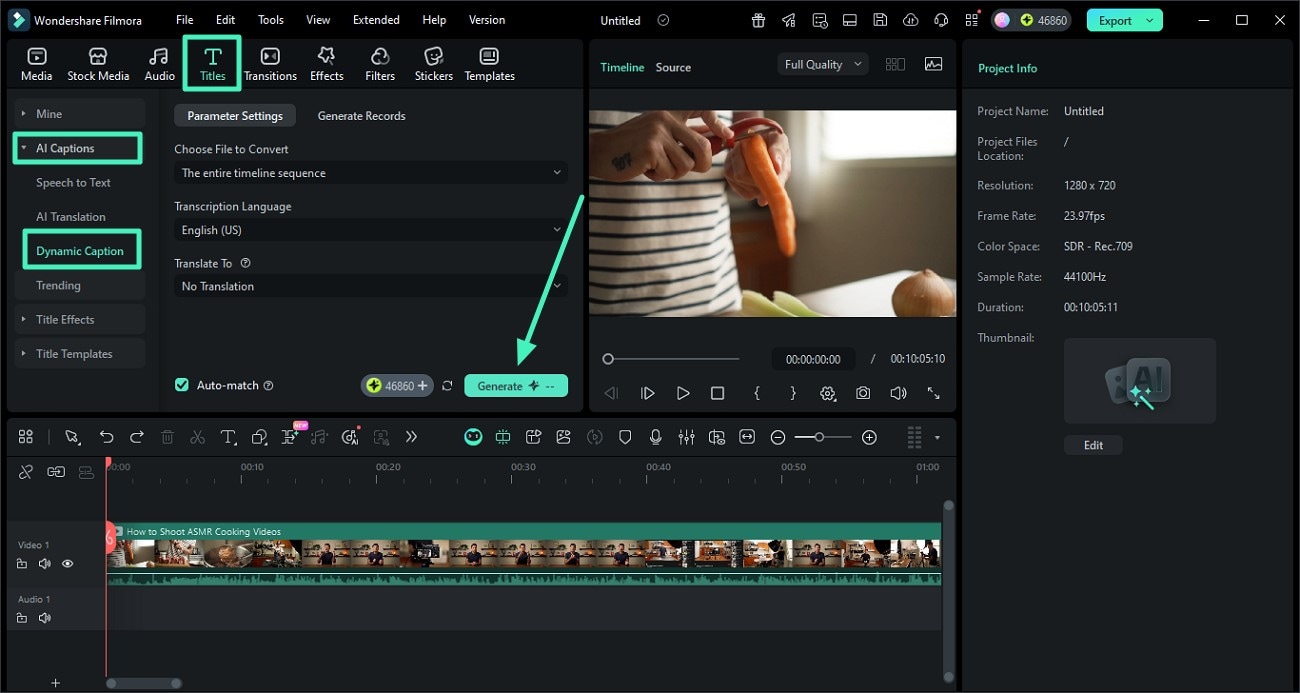Click the headset support icon in the title bar
The image size is (1300, 693).
coord(940,19)
